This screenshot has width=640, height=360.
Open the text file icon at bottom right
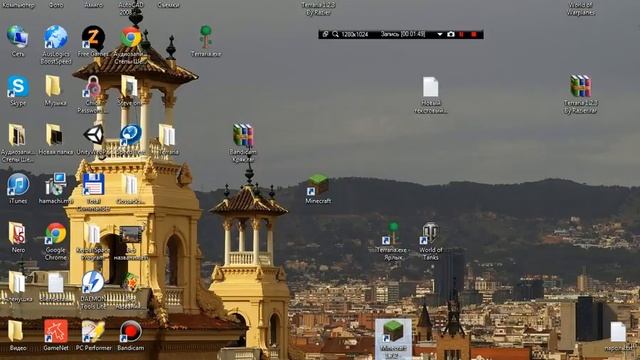point(618,332)
